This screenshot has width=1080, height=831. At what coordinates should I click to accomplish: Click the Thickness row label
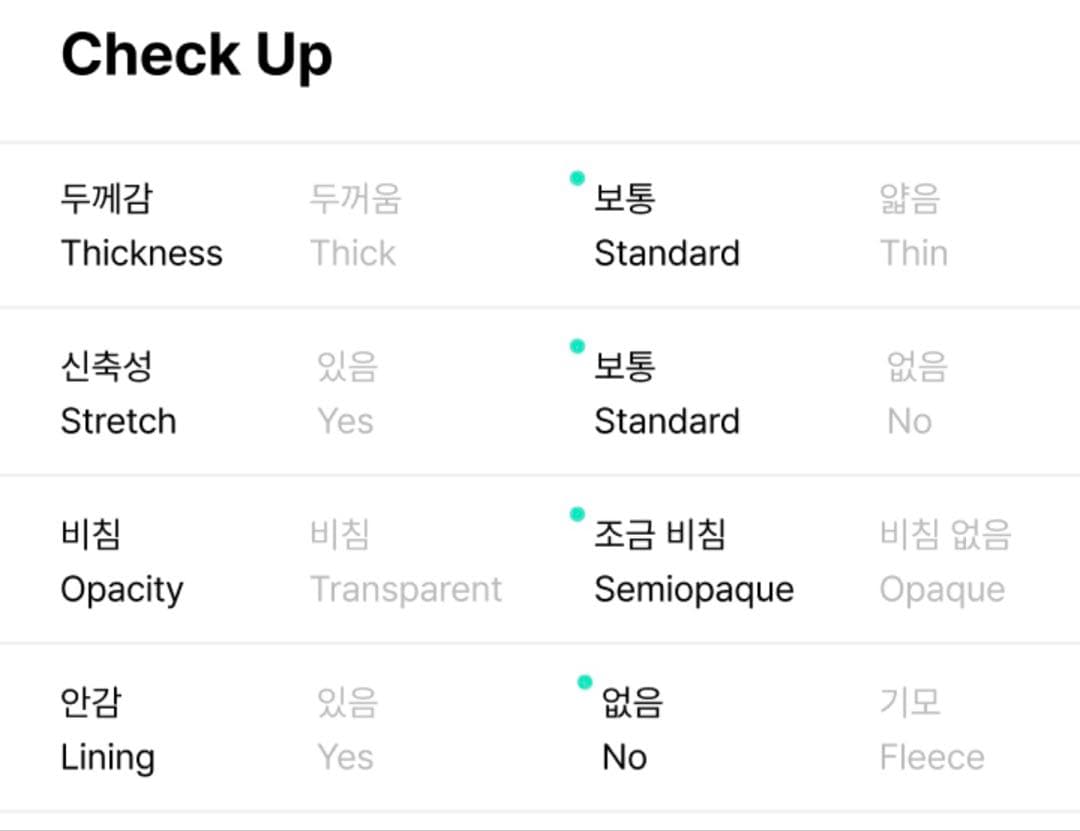141,226
